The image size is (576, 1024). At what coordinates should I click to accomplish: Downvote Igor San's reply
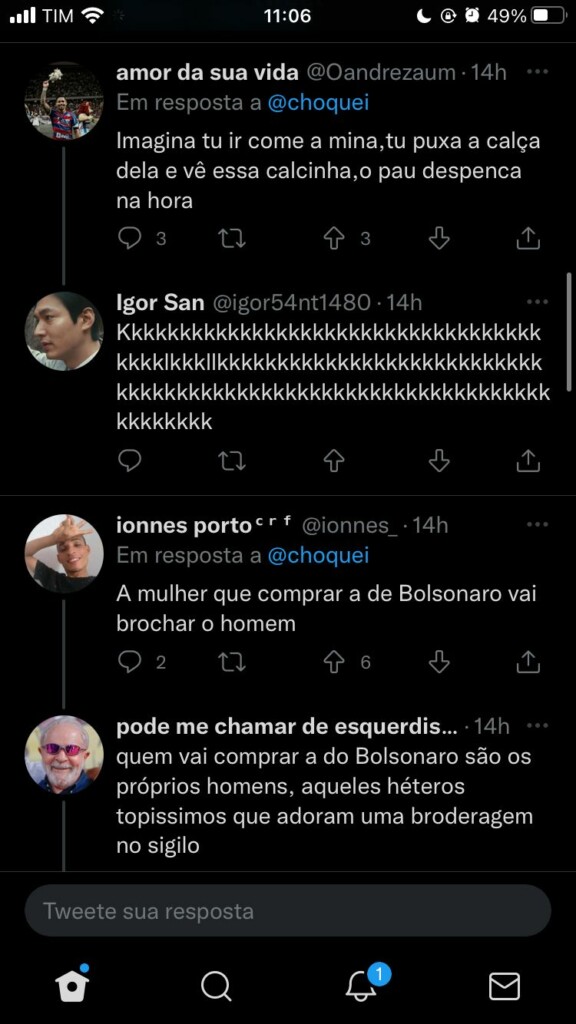pos(439,461)
